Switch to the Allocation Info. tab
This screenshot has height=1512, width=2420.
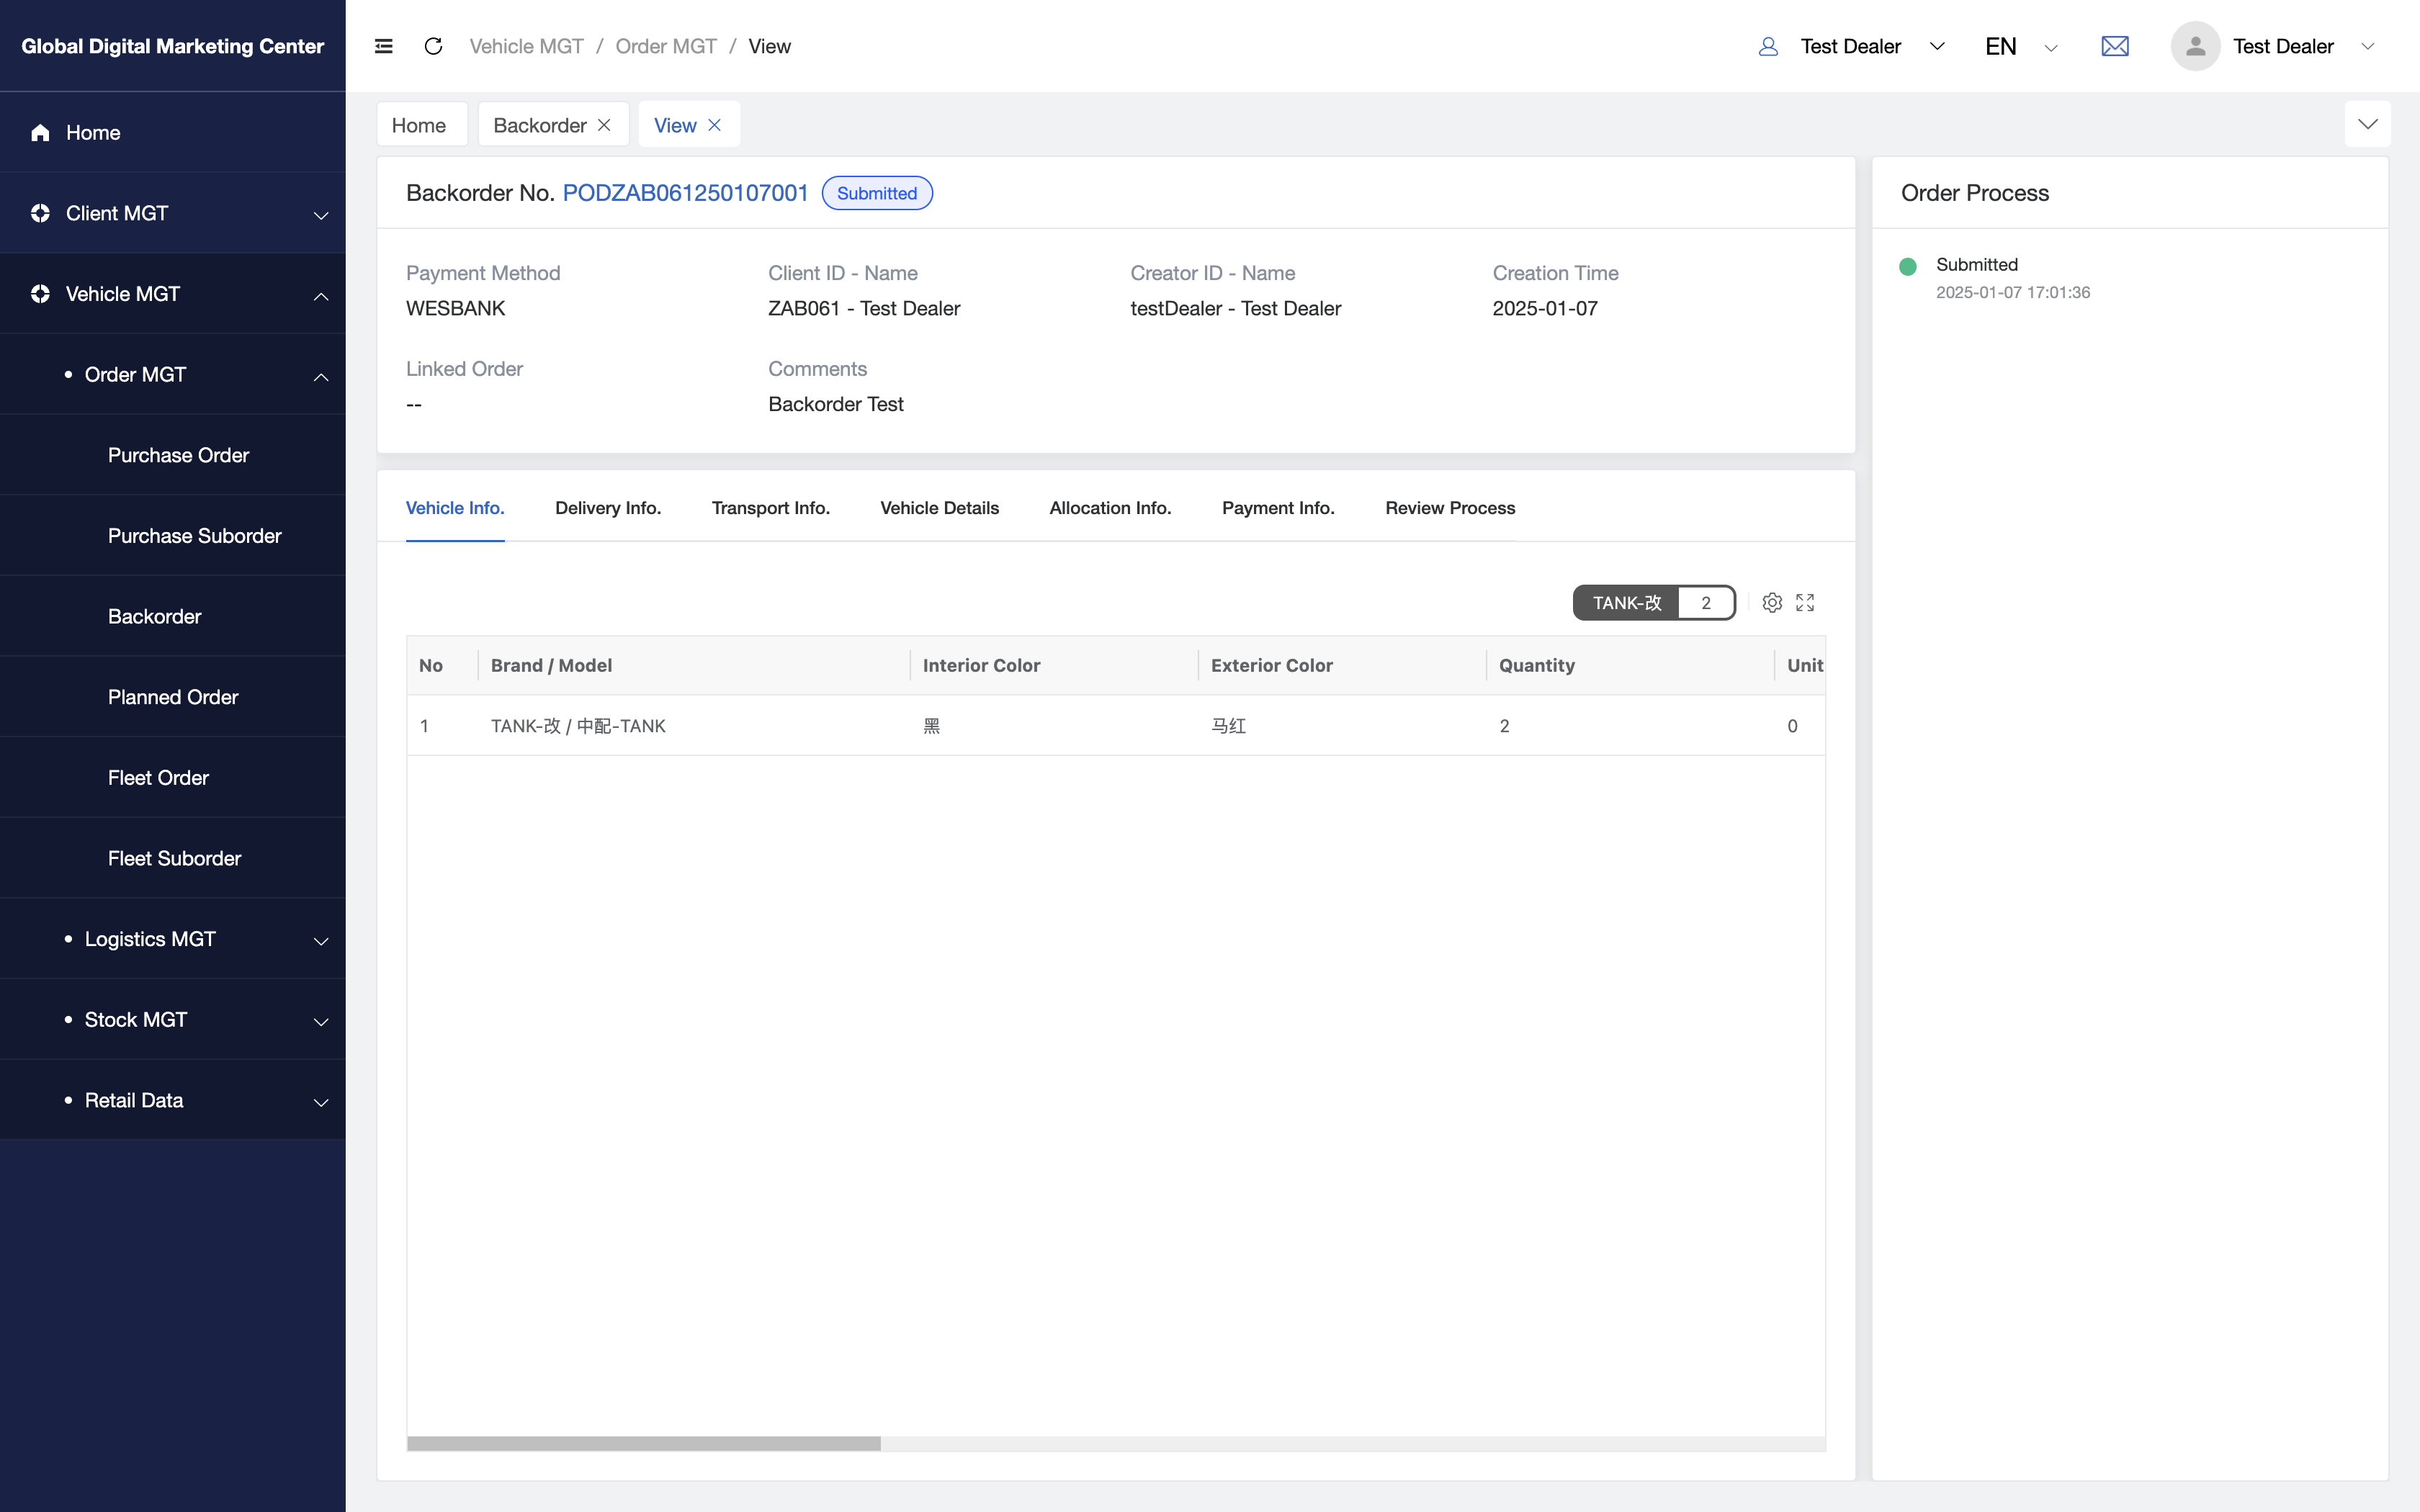pyautogui.click(x=1110, y=508)
